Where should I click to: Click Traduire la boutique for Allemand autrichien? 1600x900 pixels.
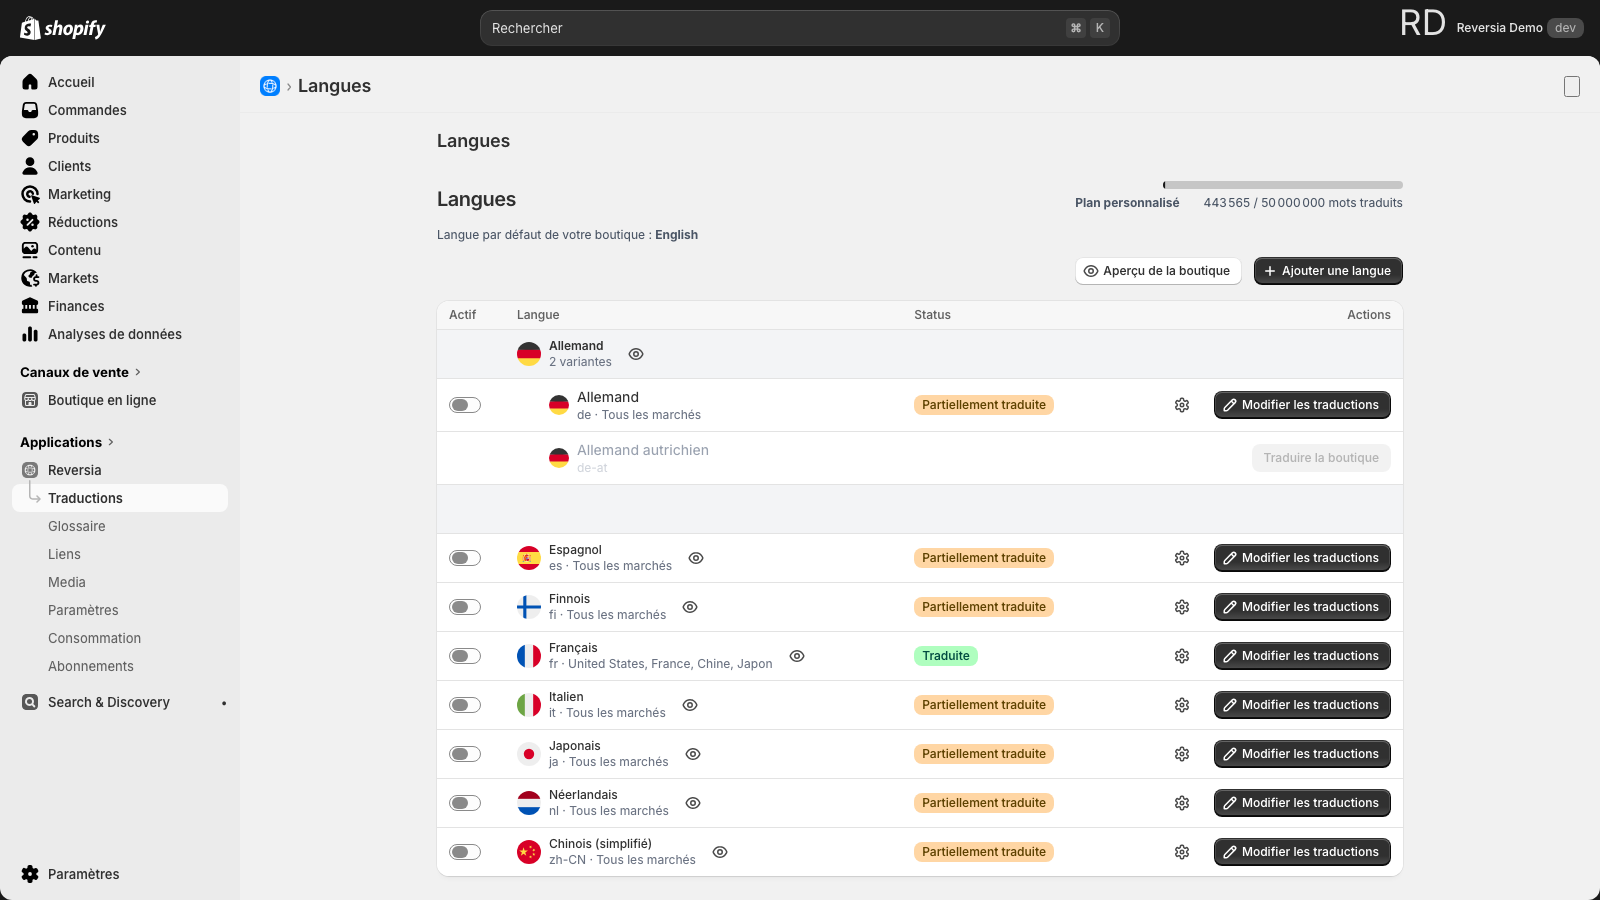click(1321, 458)
